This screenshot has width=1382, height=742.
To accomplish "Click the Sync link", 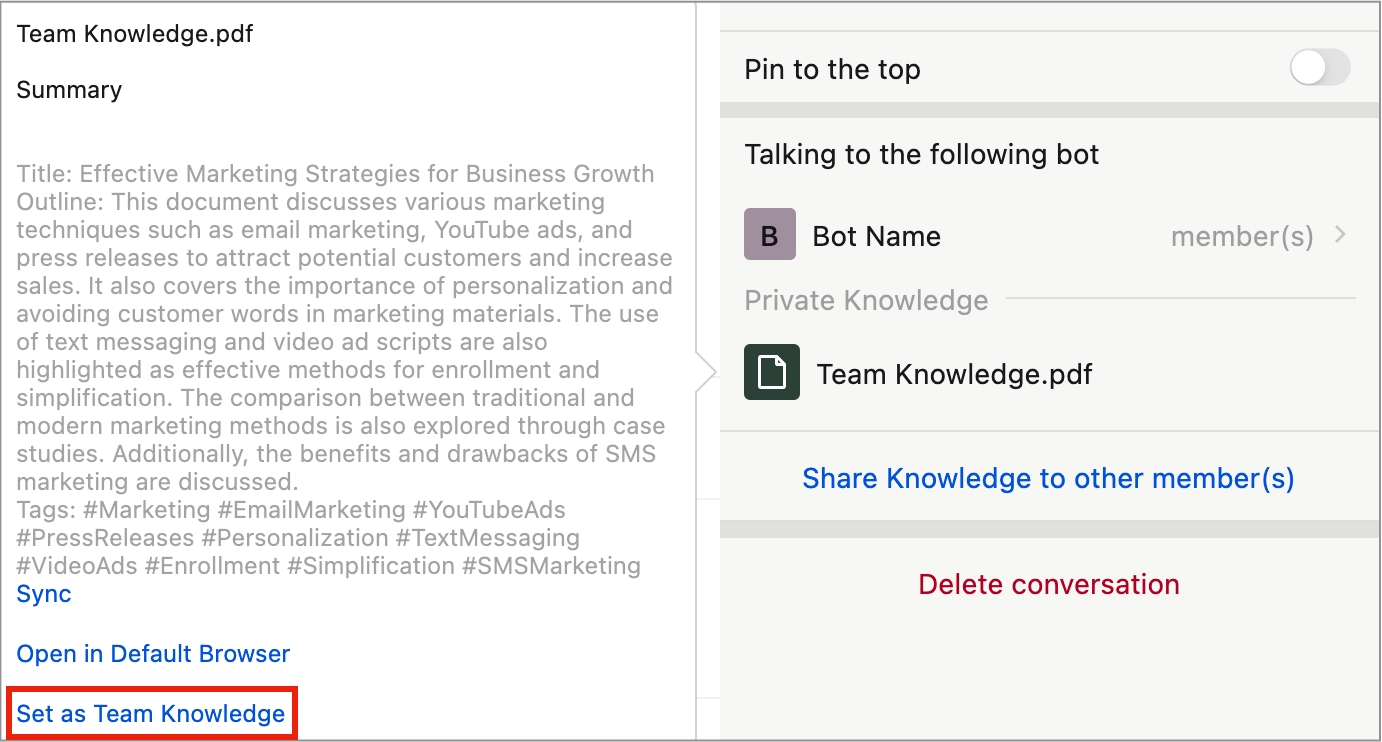I will point(44,594).
